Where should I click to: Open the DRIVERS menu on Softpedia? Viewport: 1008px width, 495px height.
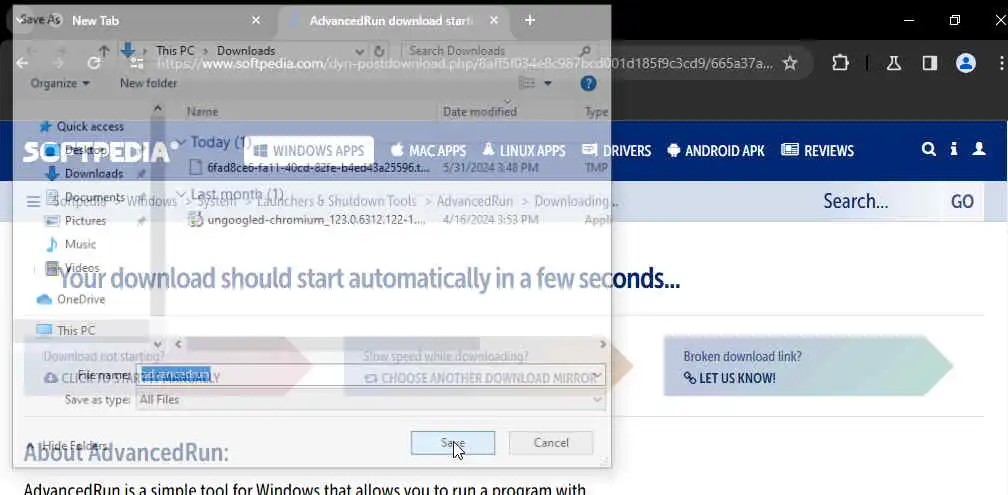(x=616, y=151)
